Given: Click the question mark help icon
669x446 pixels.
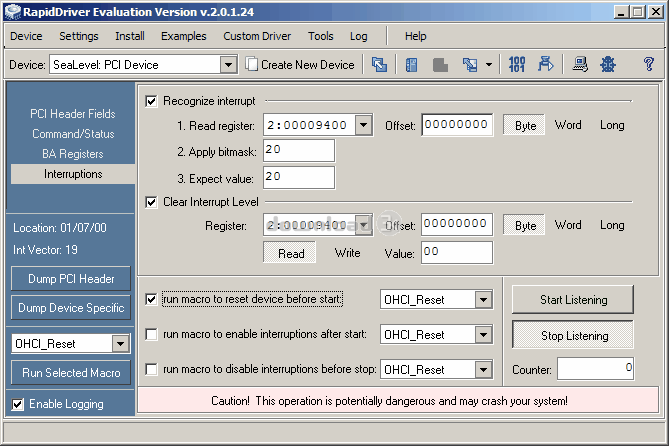Looking at the screenshot, I should pyautogui.click(x=648, y=65).
